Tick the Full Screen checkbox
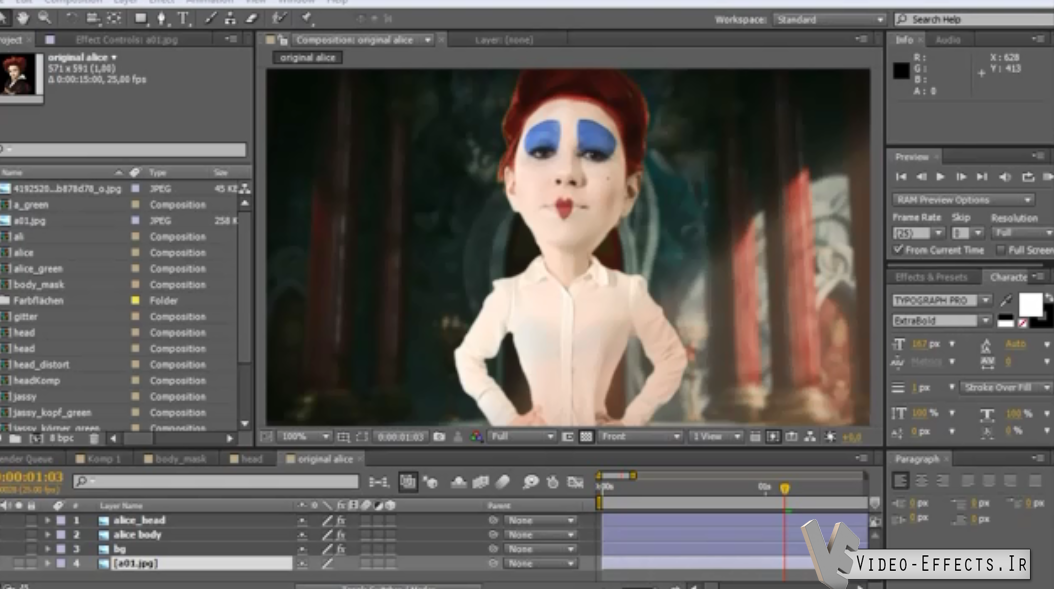This screenshot has width=1054, height=589. 1001,249
